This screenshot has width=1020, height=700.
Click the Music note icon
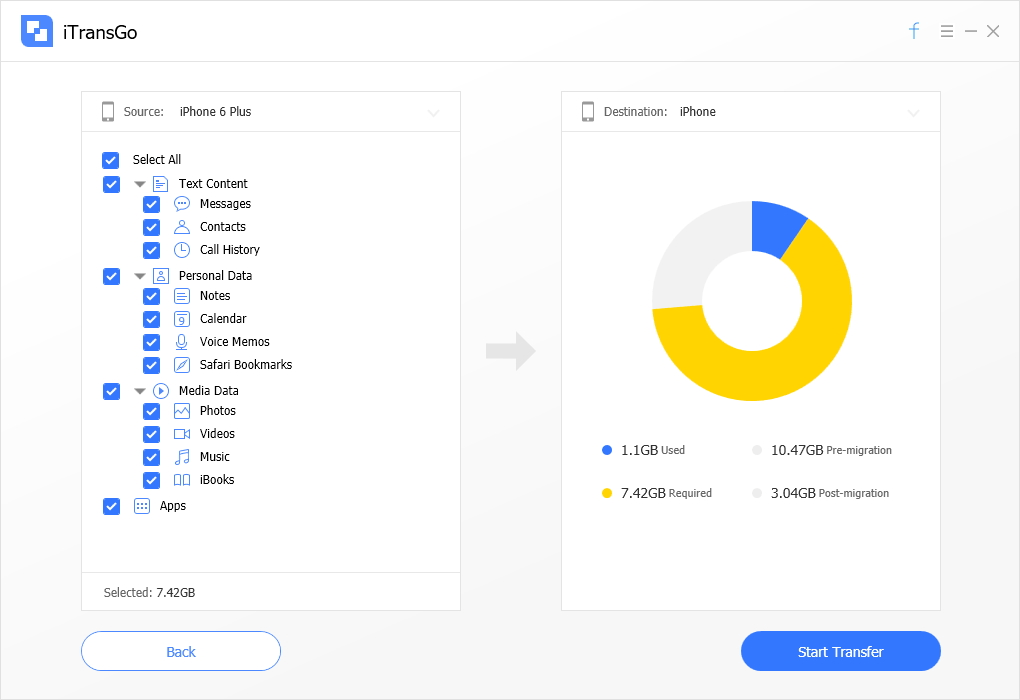[x=181, y=456]
